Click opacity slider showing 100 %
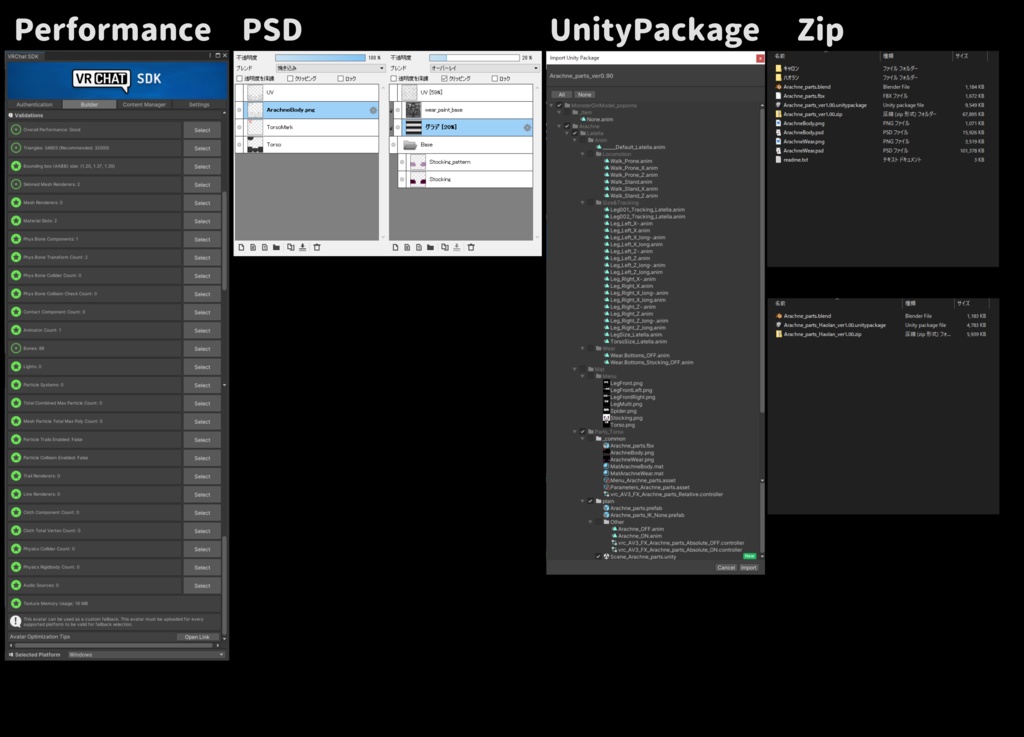 (320, 57)
